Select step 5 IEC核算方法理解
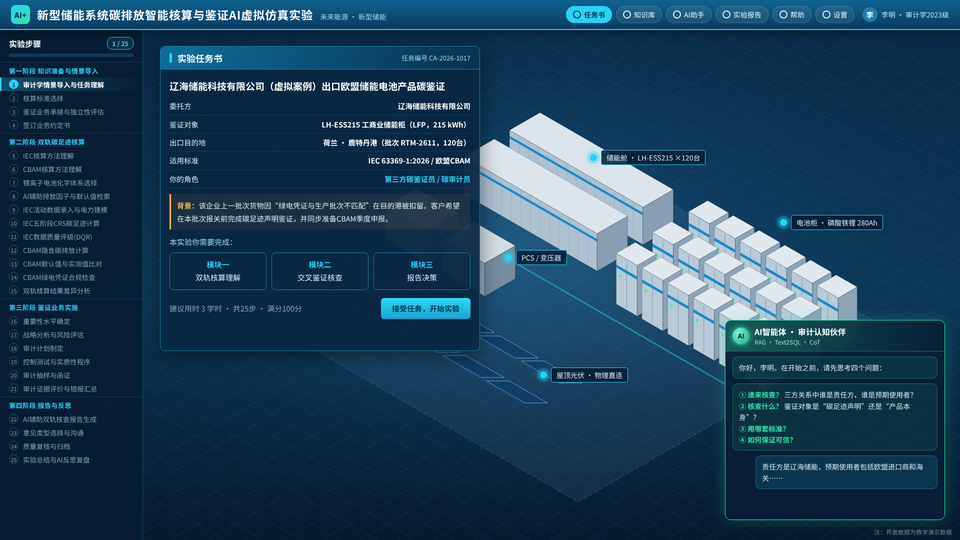The image size is (960, 540). [x=71, y=156]
